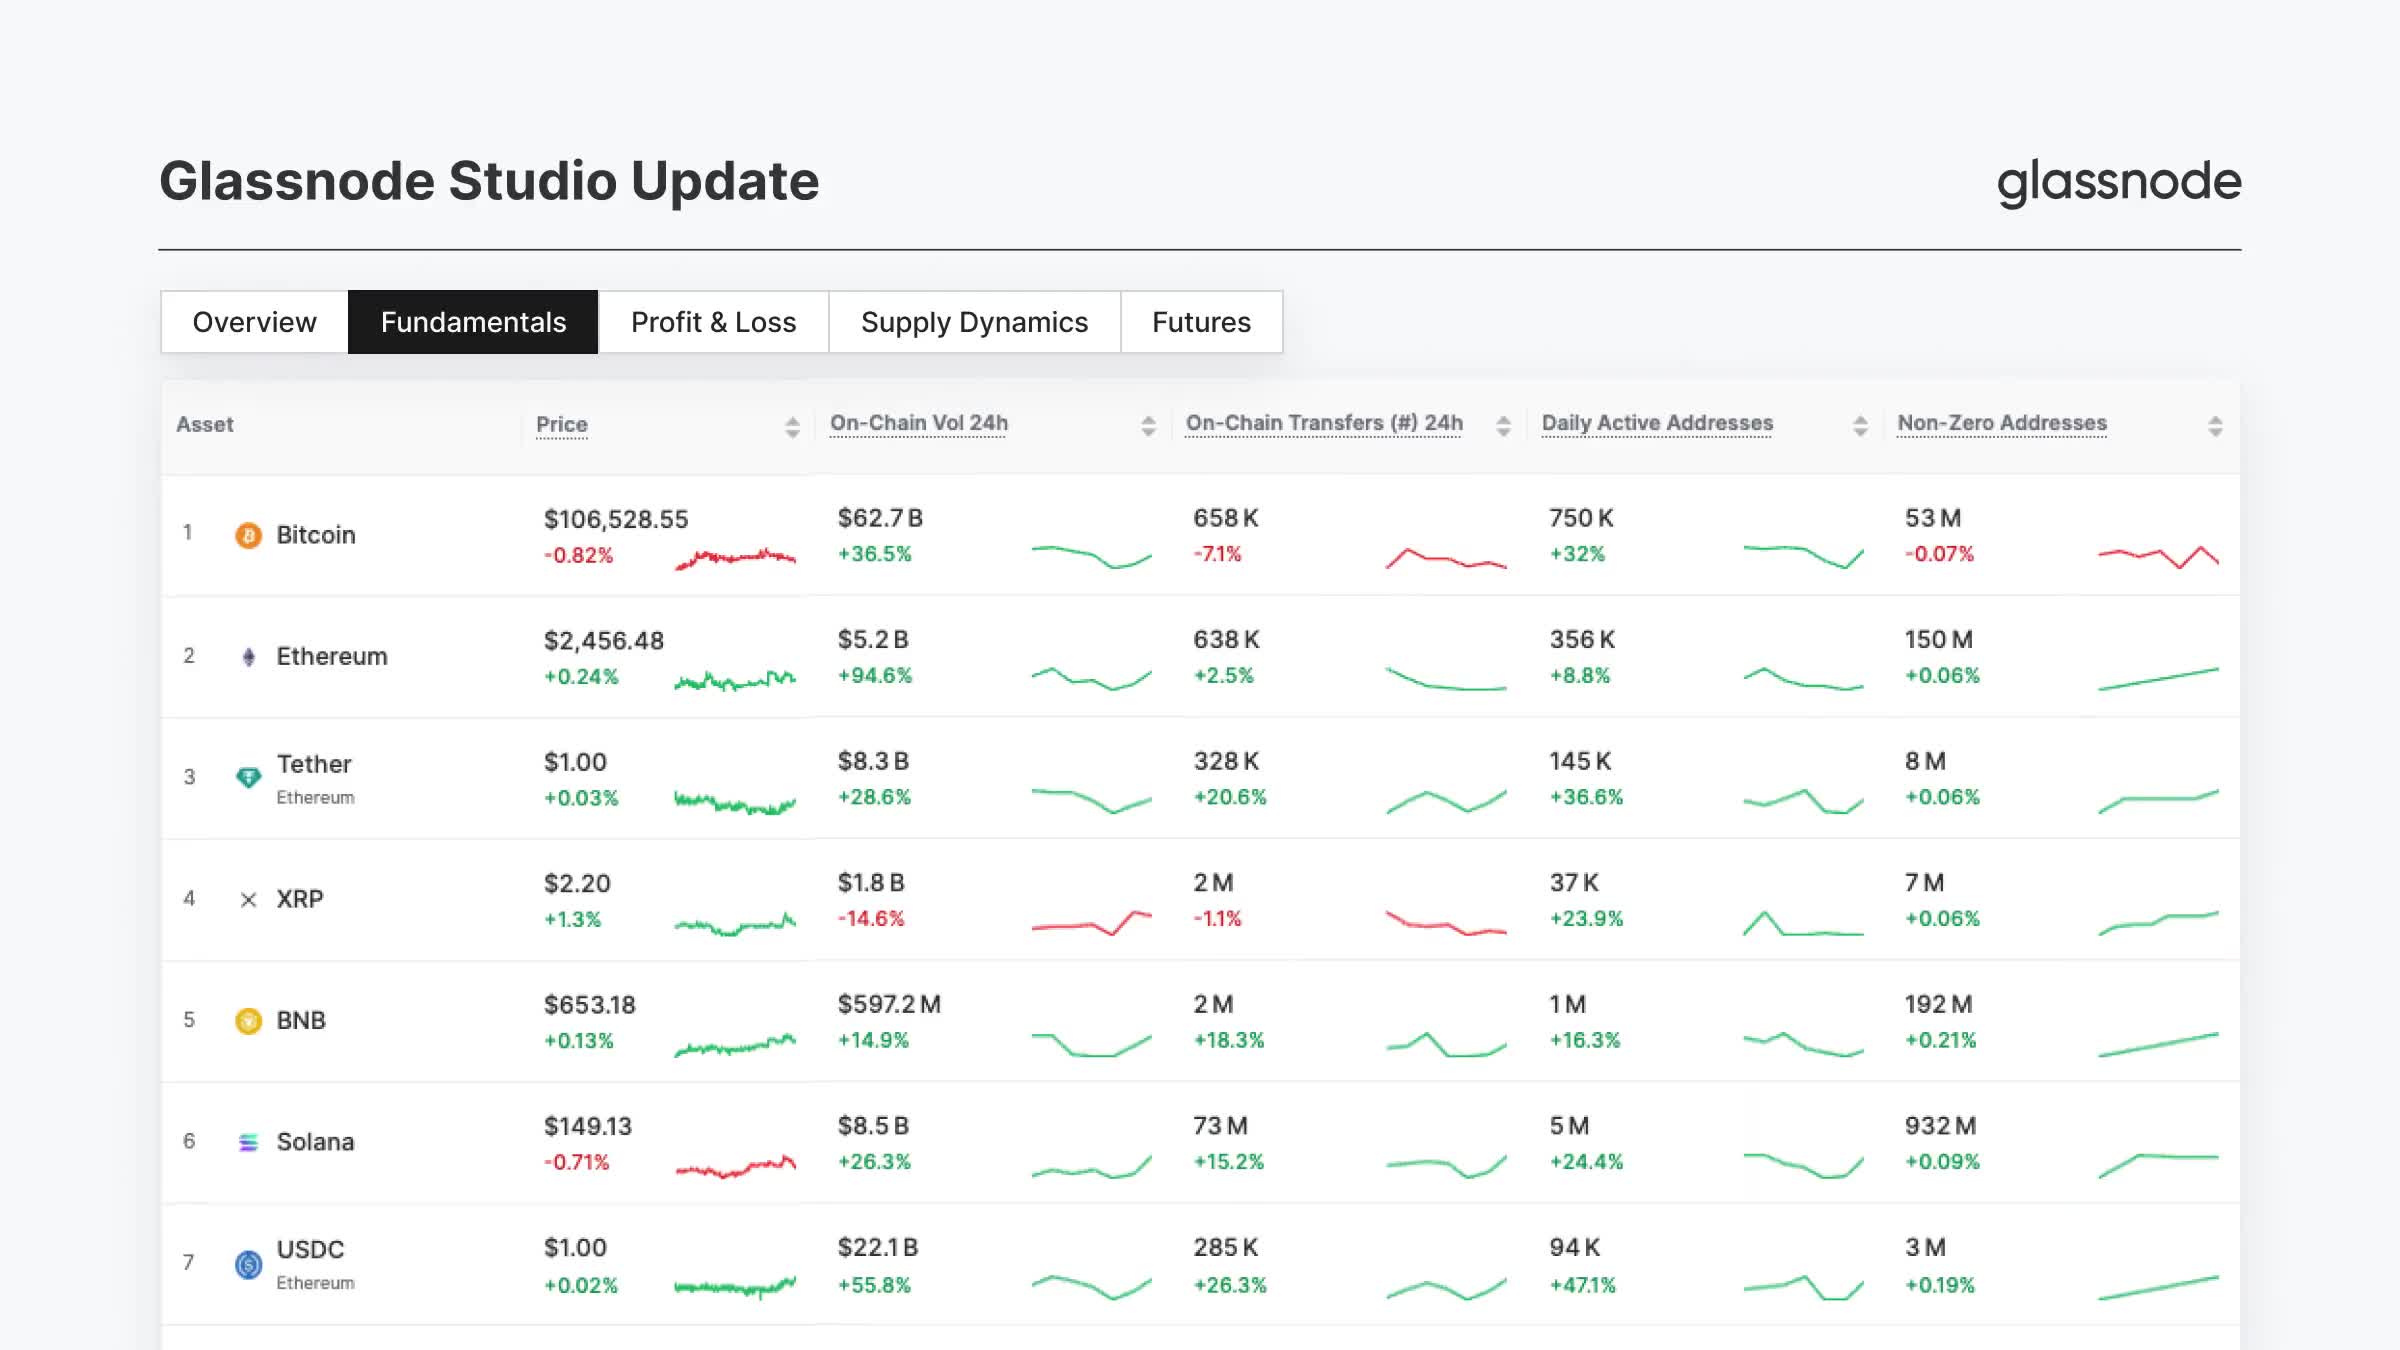The width and height of the screenshot is (2400, 1350).
Task: Expand the Asset column sort options
Action: 205,424
